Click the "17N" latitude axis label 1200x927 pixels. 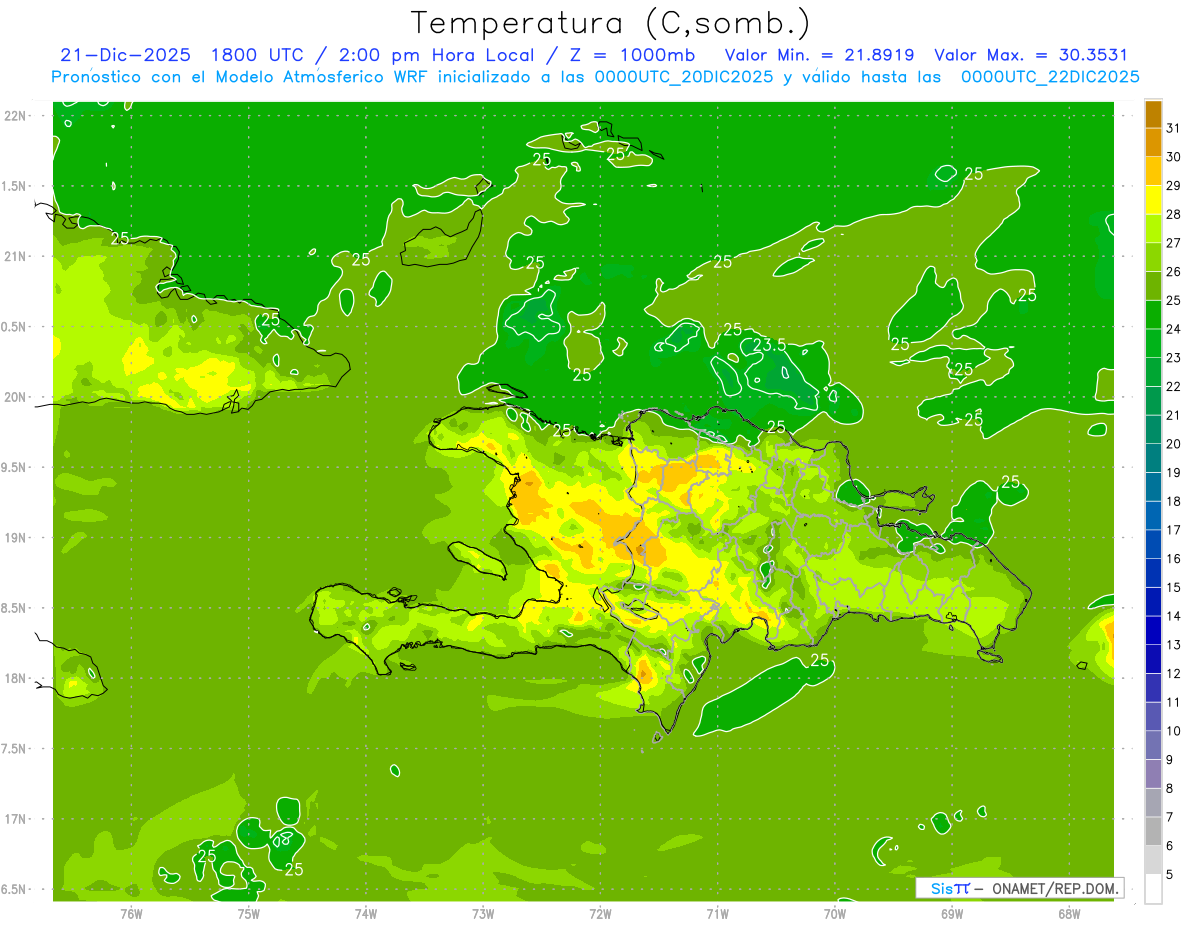(15, 820)
